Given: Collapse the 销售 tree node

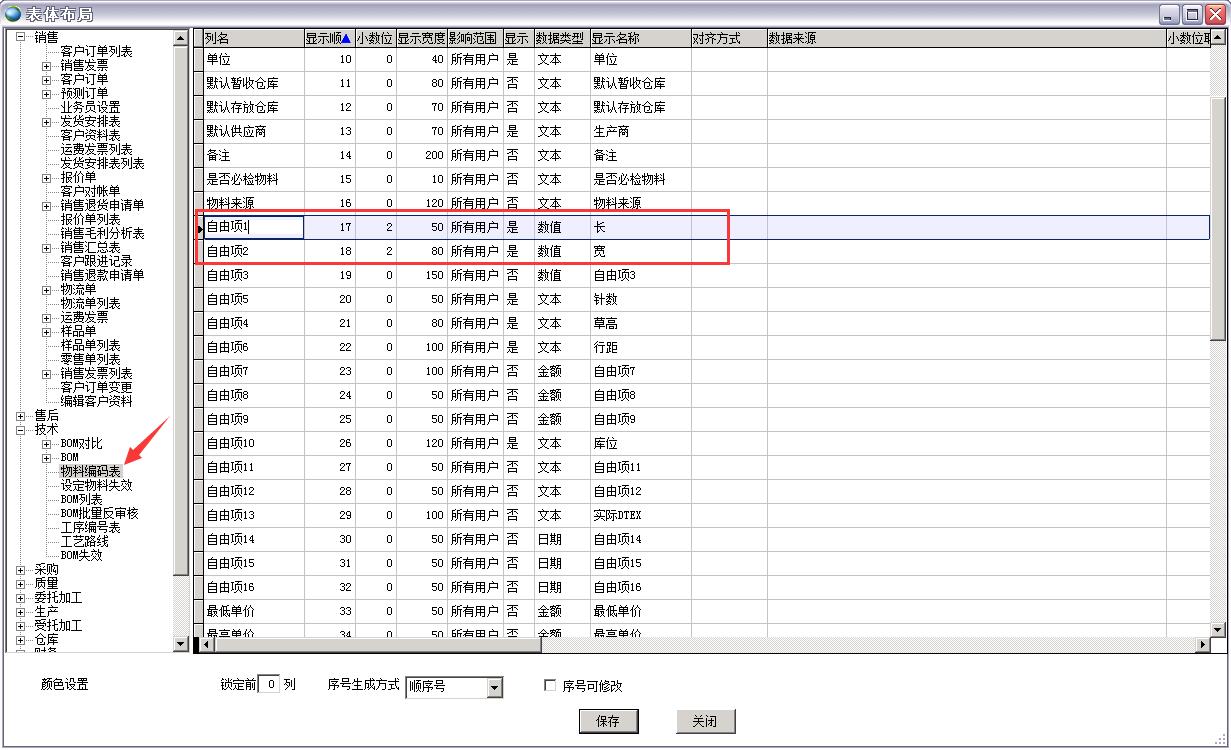Looking at the screenshot, I should tap(20, 37).
